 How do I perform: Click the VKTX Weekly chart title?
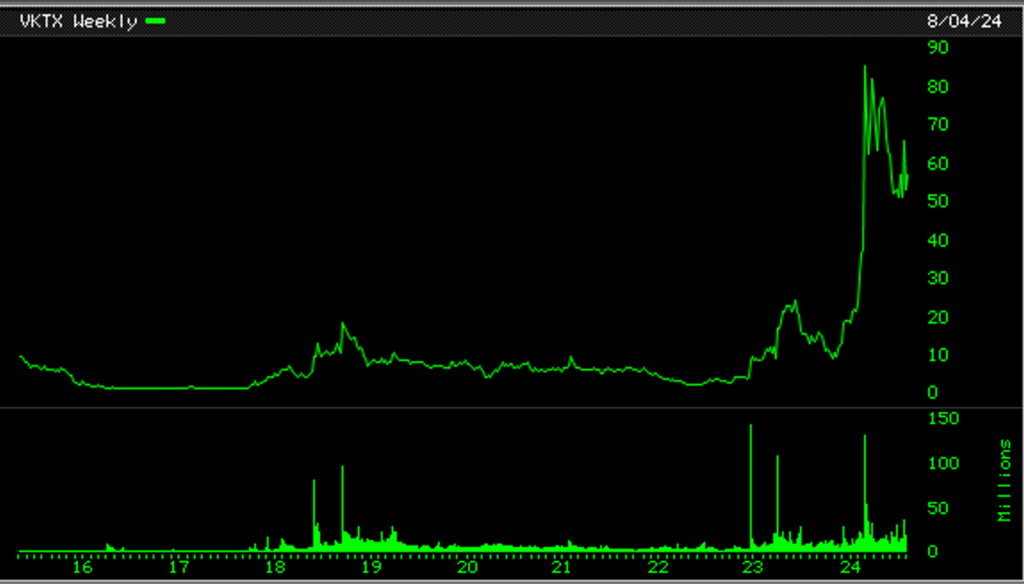(x=78, y=21)
